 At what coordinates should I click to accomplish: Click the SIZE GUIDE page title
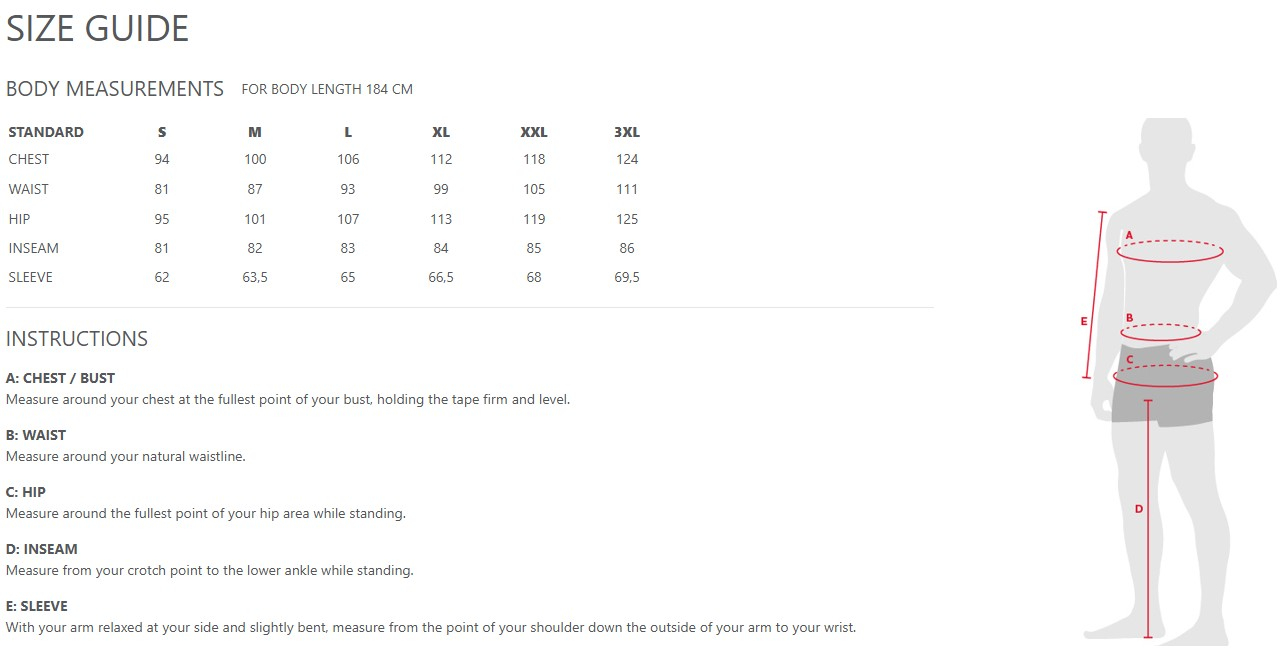[97, 29]
